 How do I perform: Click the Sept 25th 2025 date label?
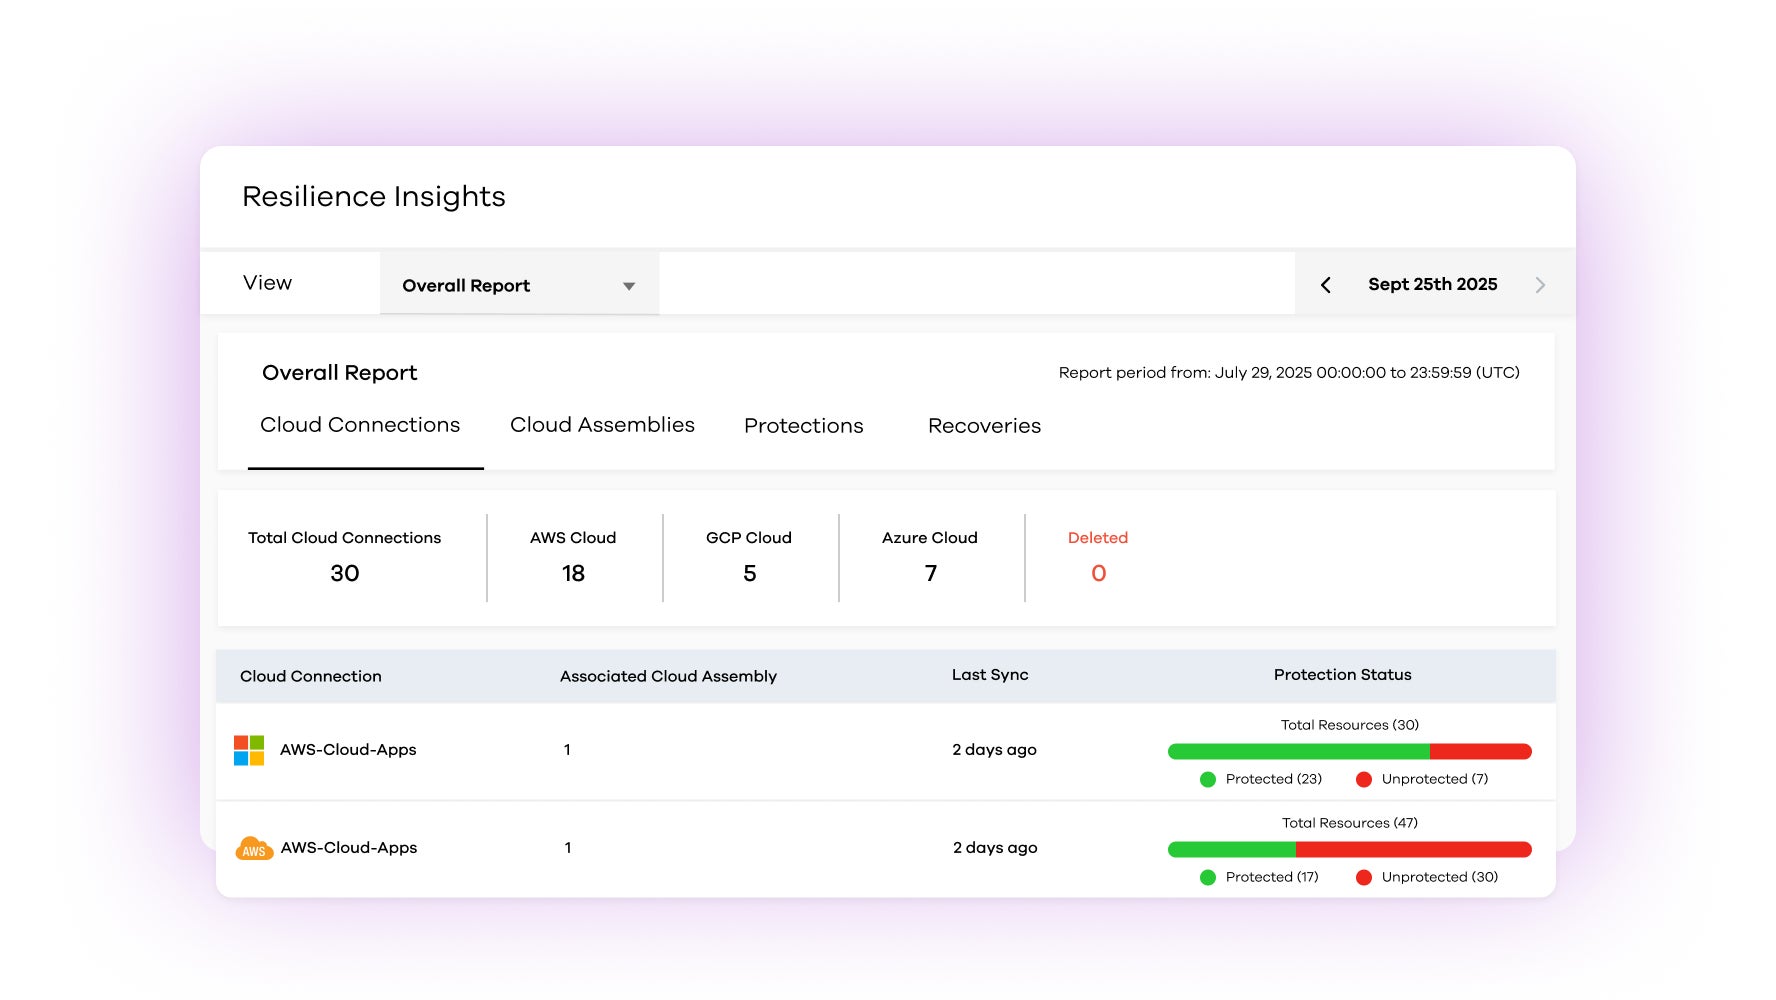tap(1433, 284)
